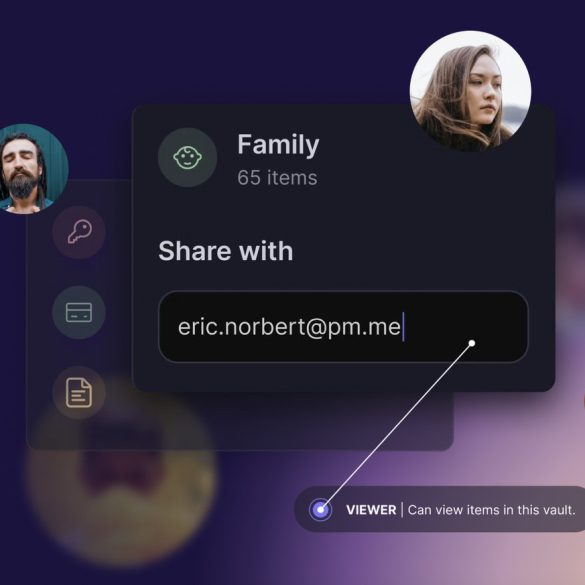Click the blurred yellow circle
This screenshot has height=585, width=585.
point(121,470)
